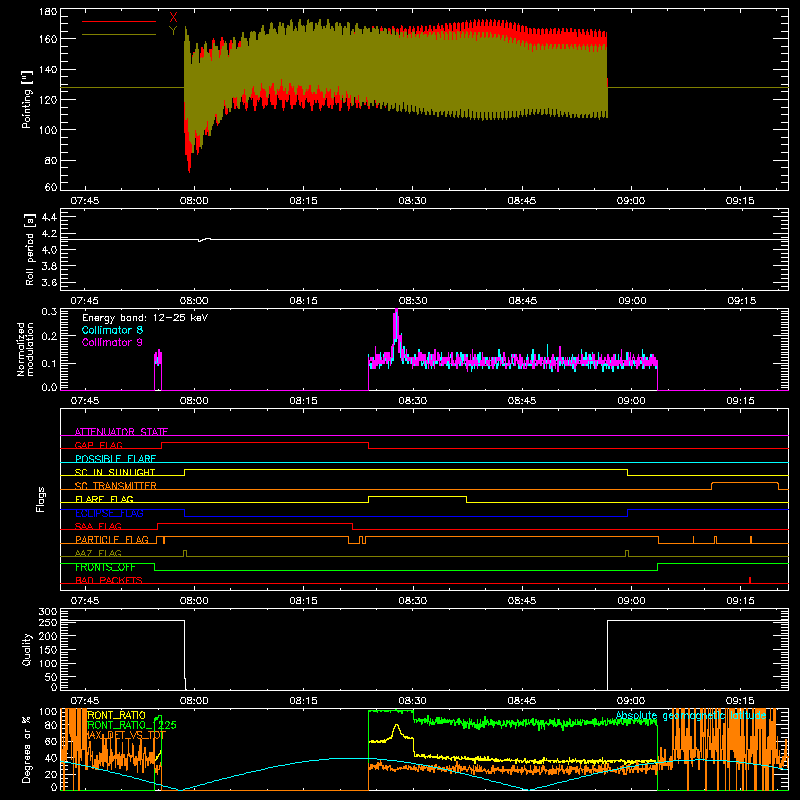Click the '250' tick on quality axis
800x800 pixels.
click(48, 622)
